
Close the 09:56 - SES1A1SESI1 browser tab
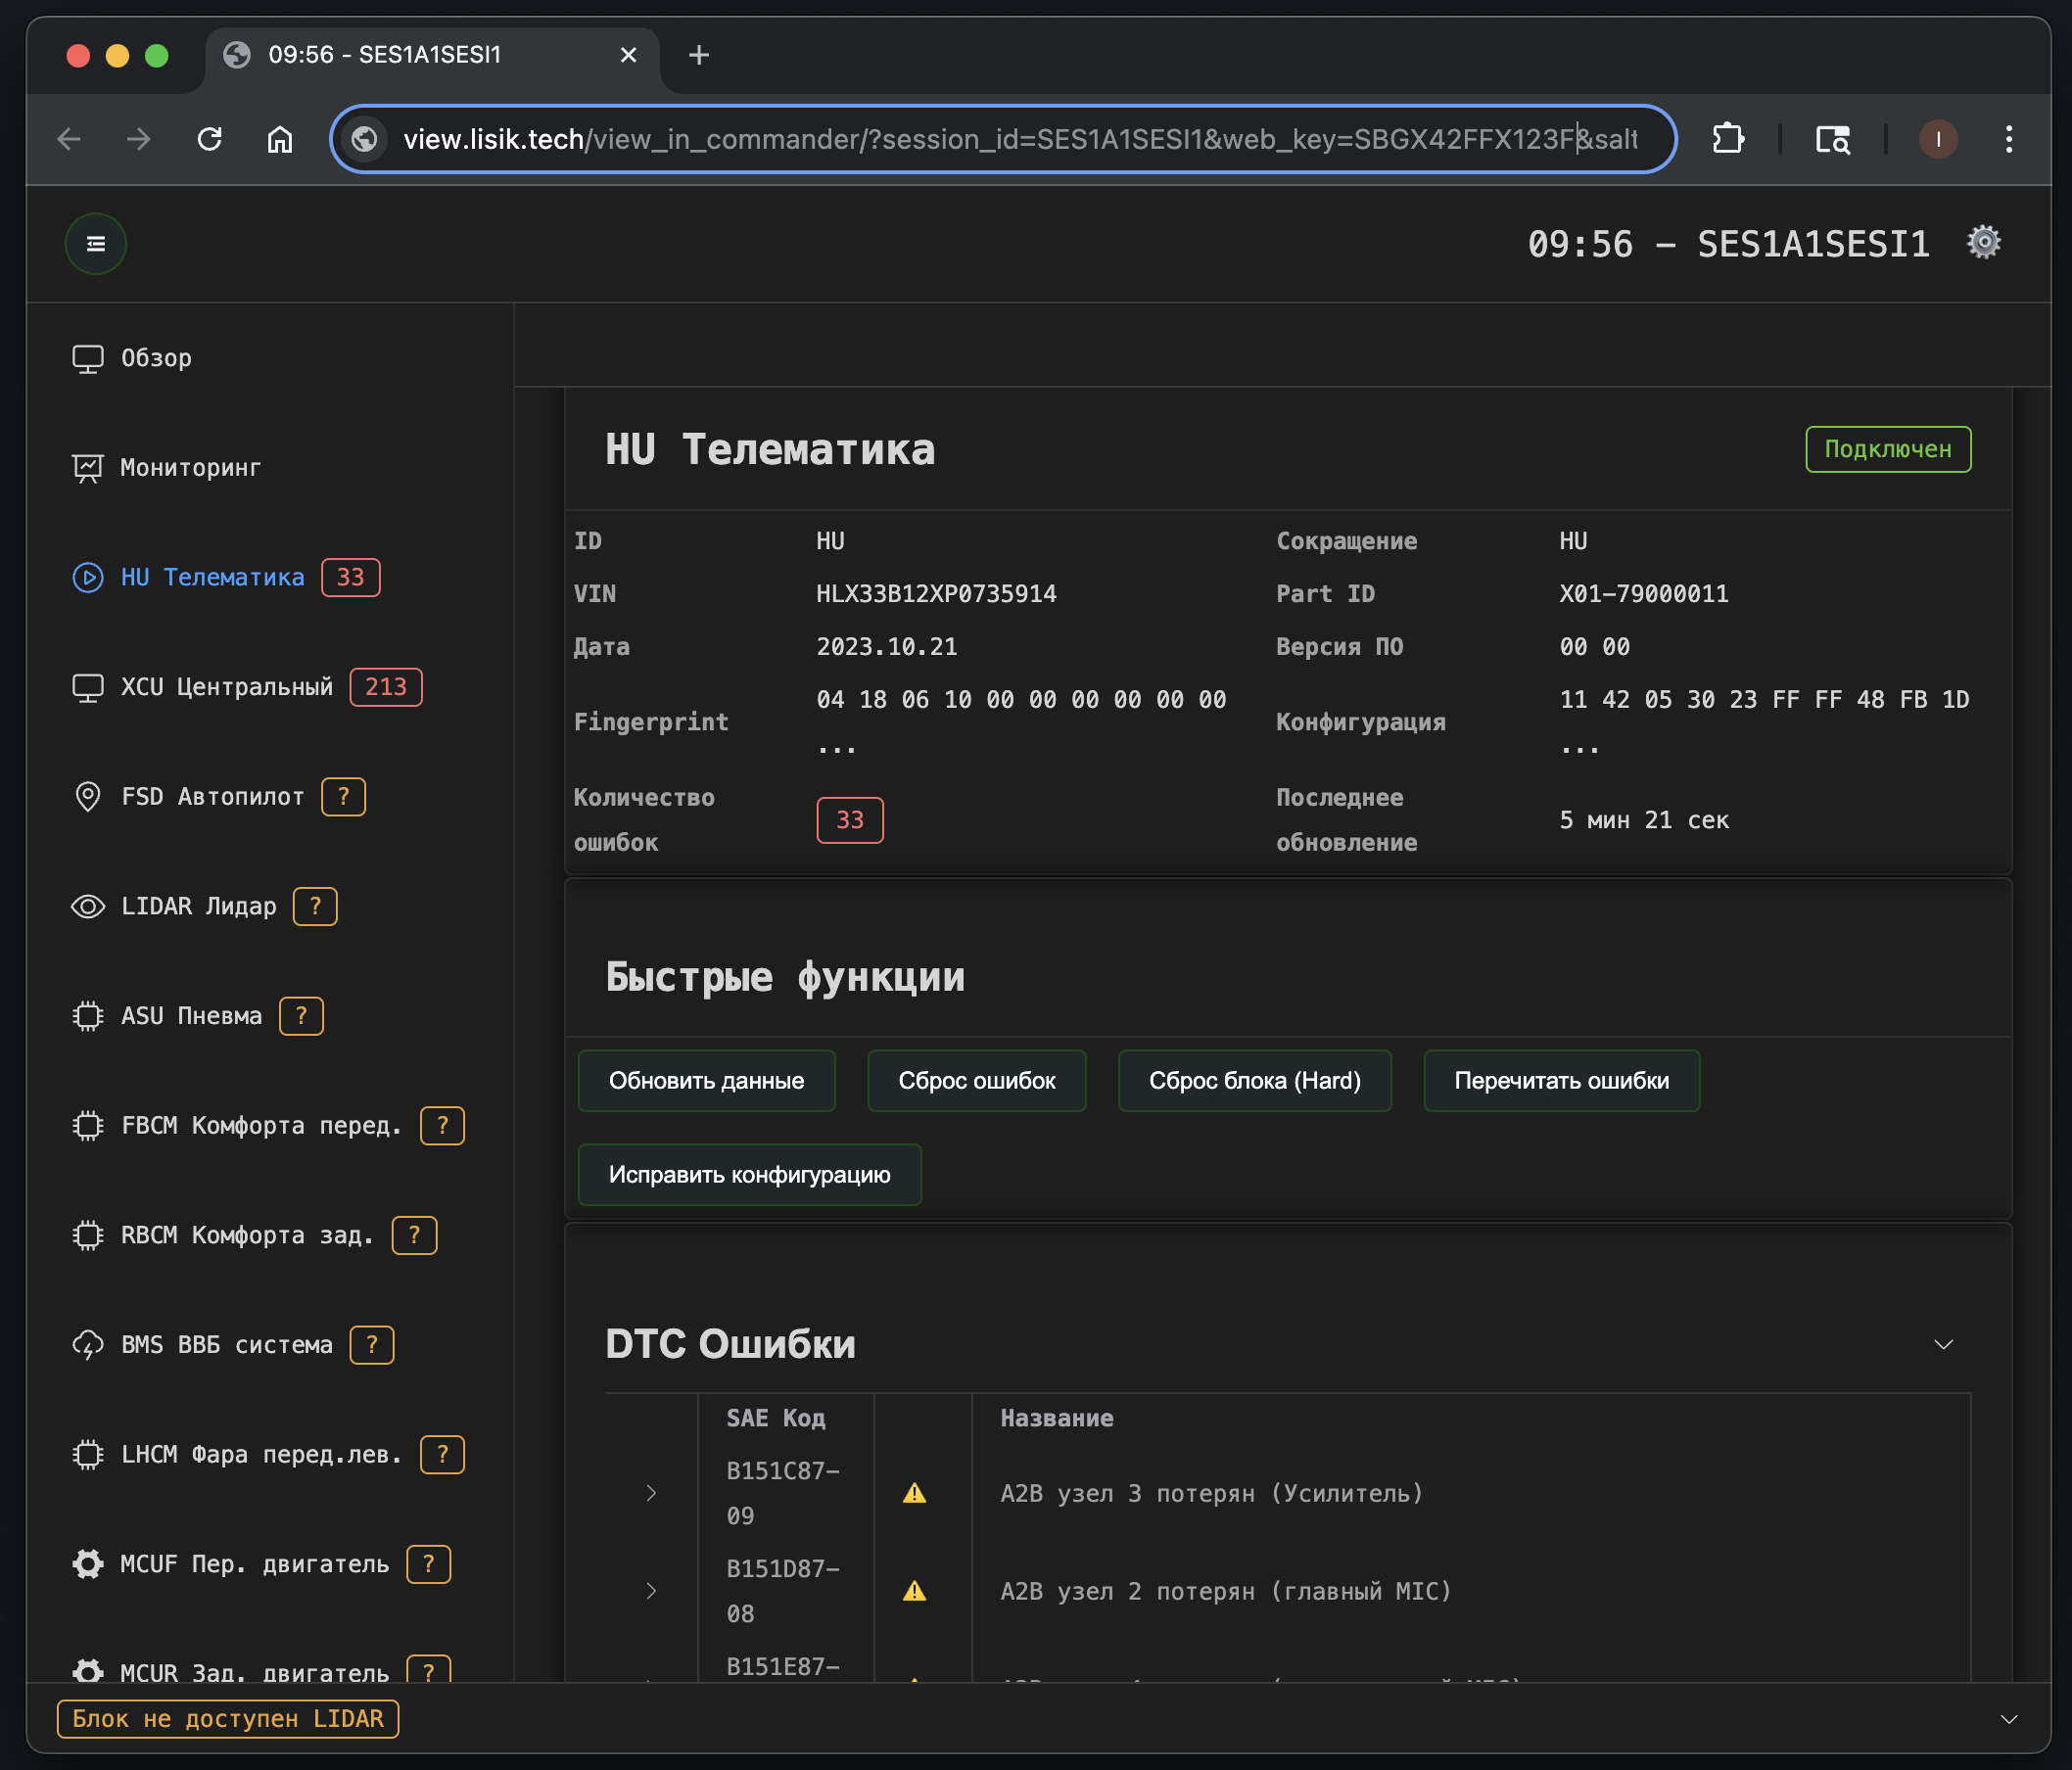[x=628, y=55]
